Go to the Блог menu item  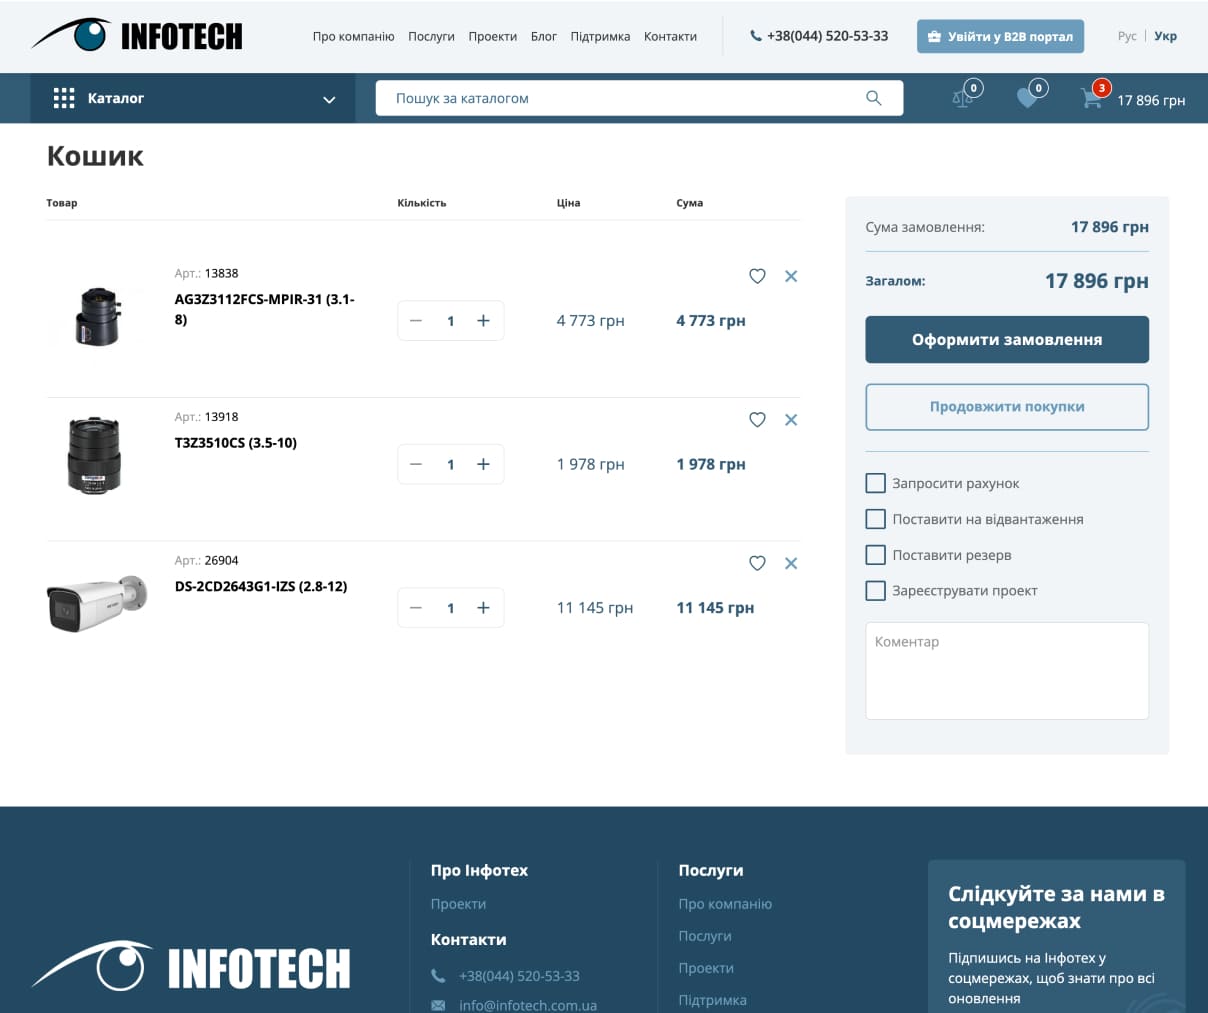543,37
